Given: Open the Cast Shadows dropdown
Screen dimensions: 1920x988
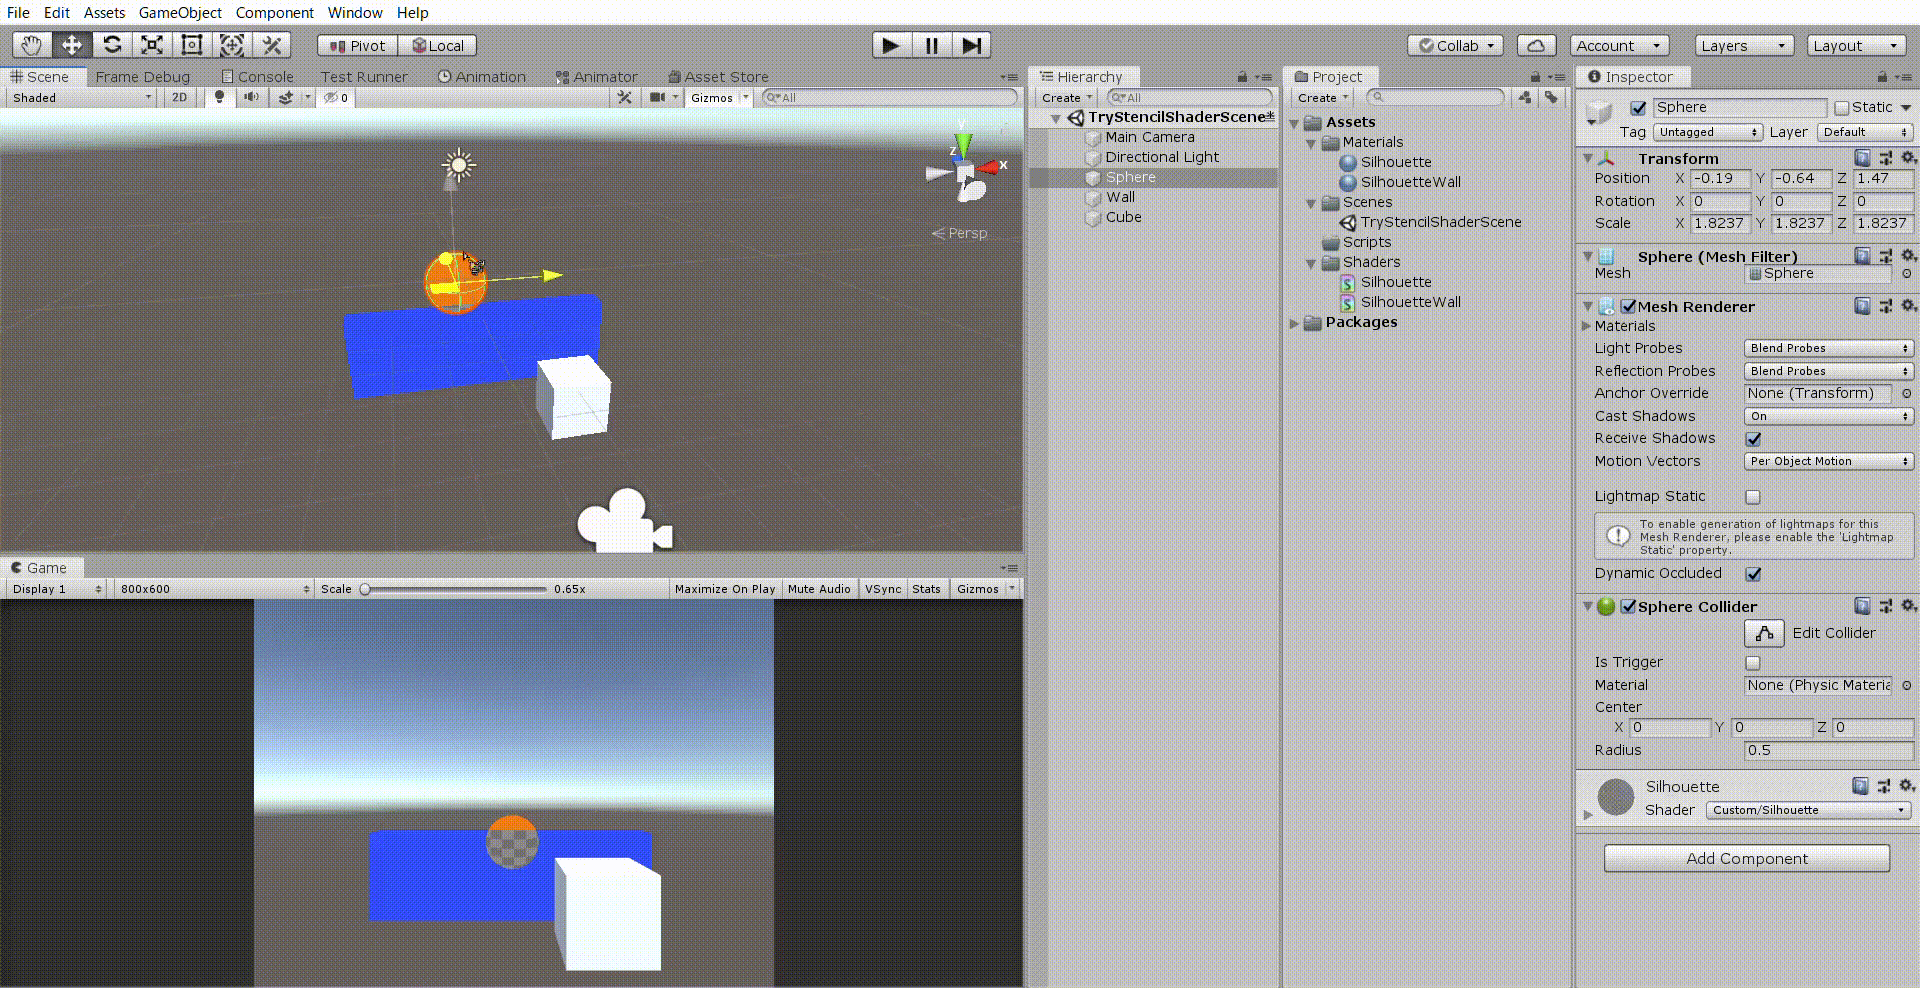Looking at the screenshot, I should pyautogui.click(x=1829, y=416).
